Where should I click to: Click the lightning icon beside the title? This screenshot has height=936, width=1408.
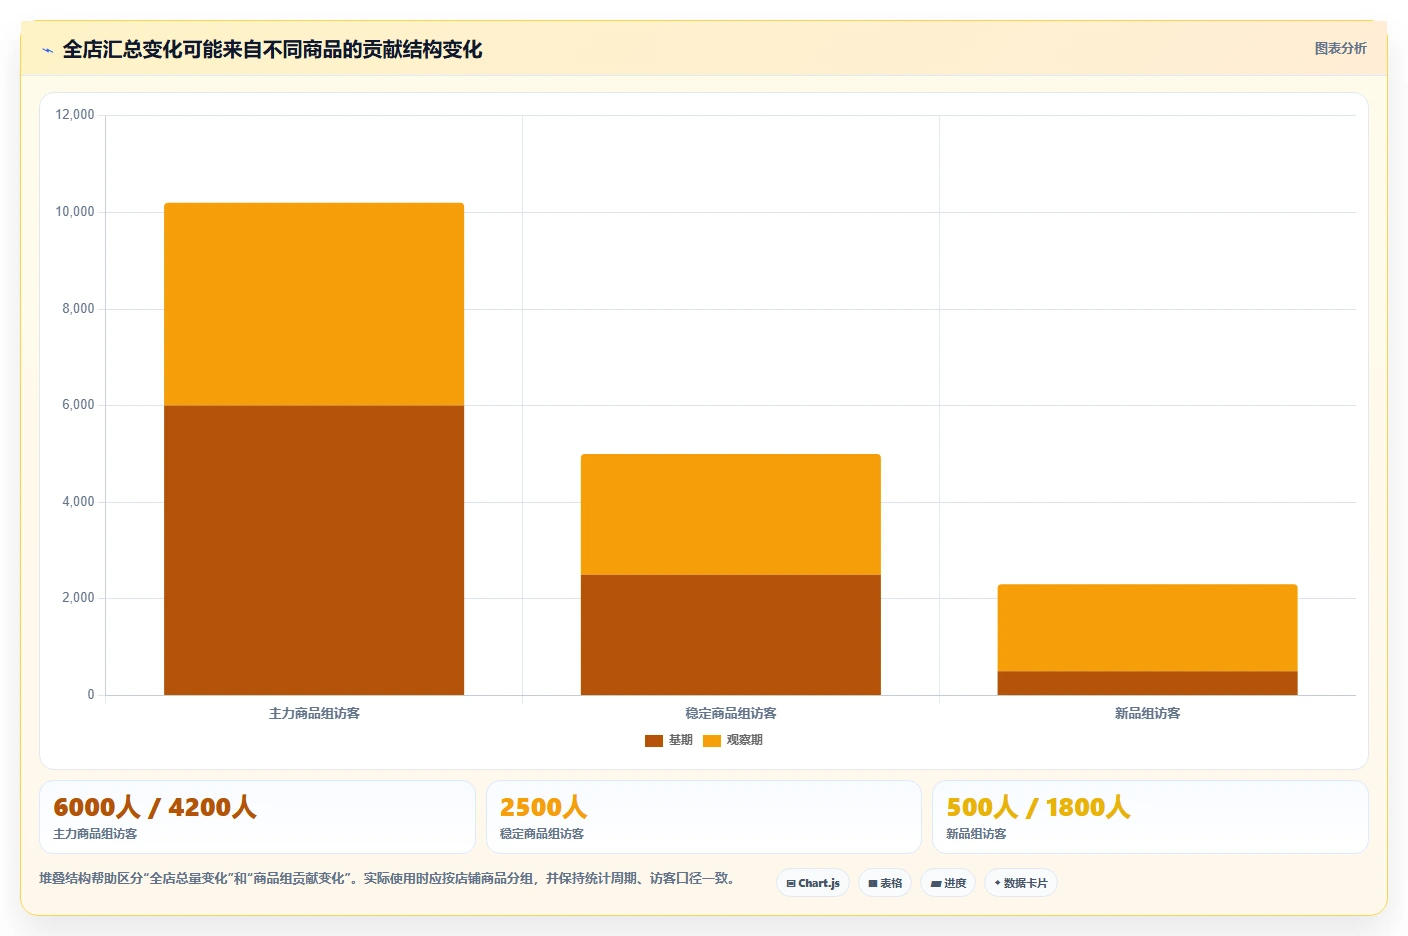[47, 50]
